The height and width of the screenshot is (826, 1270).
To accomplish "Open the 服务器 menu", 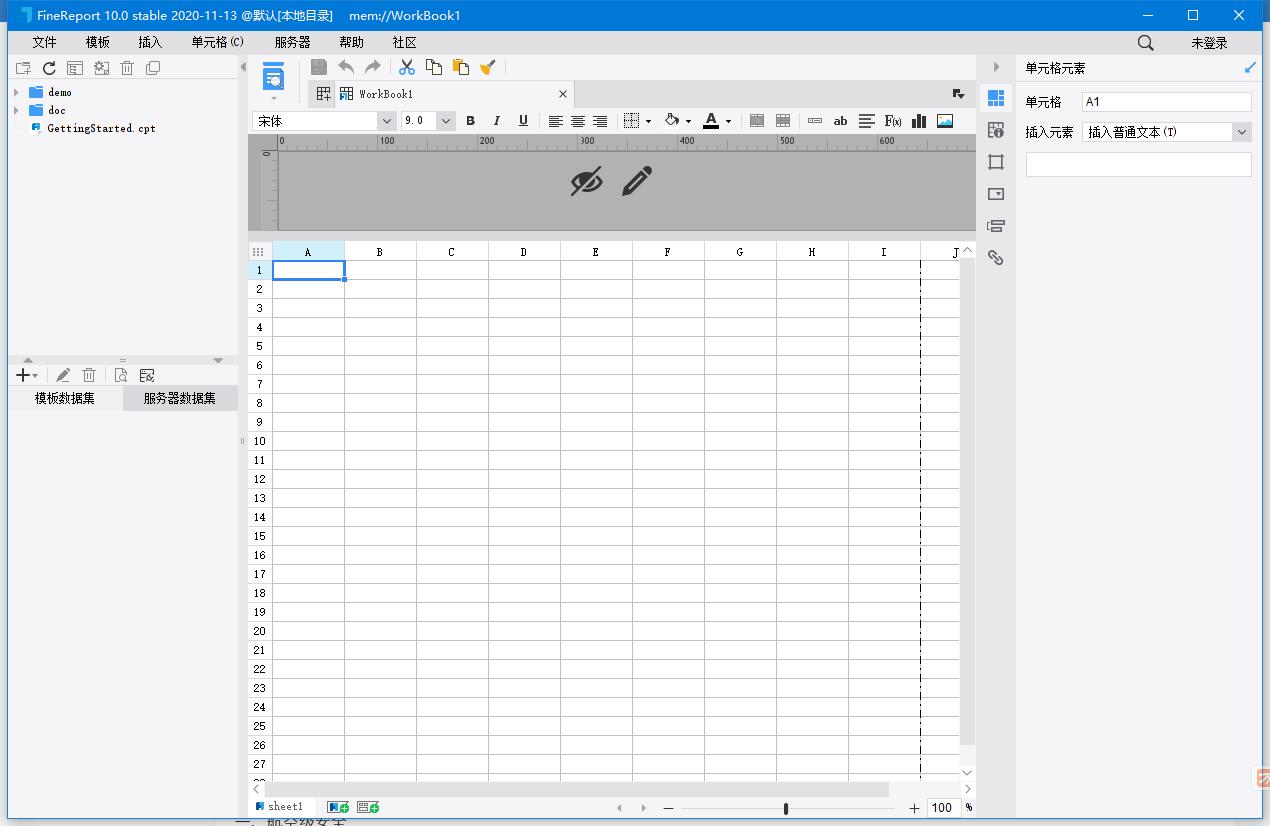I will 292,43.
